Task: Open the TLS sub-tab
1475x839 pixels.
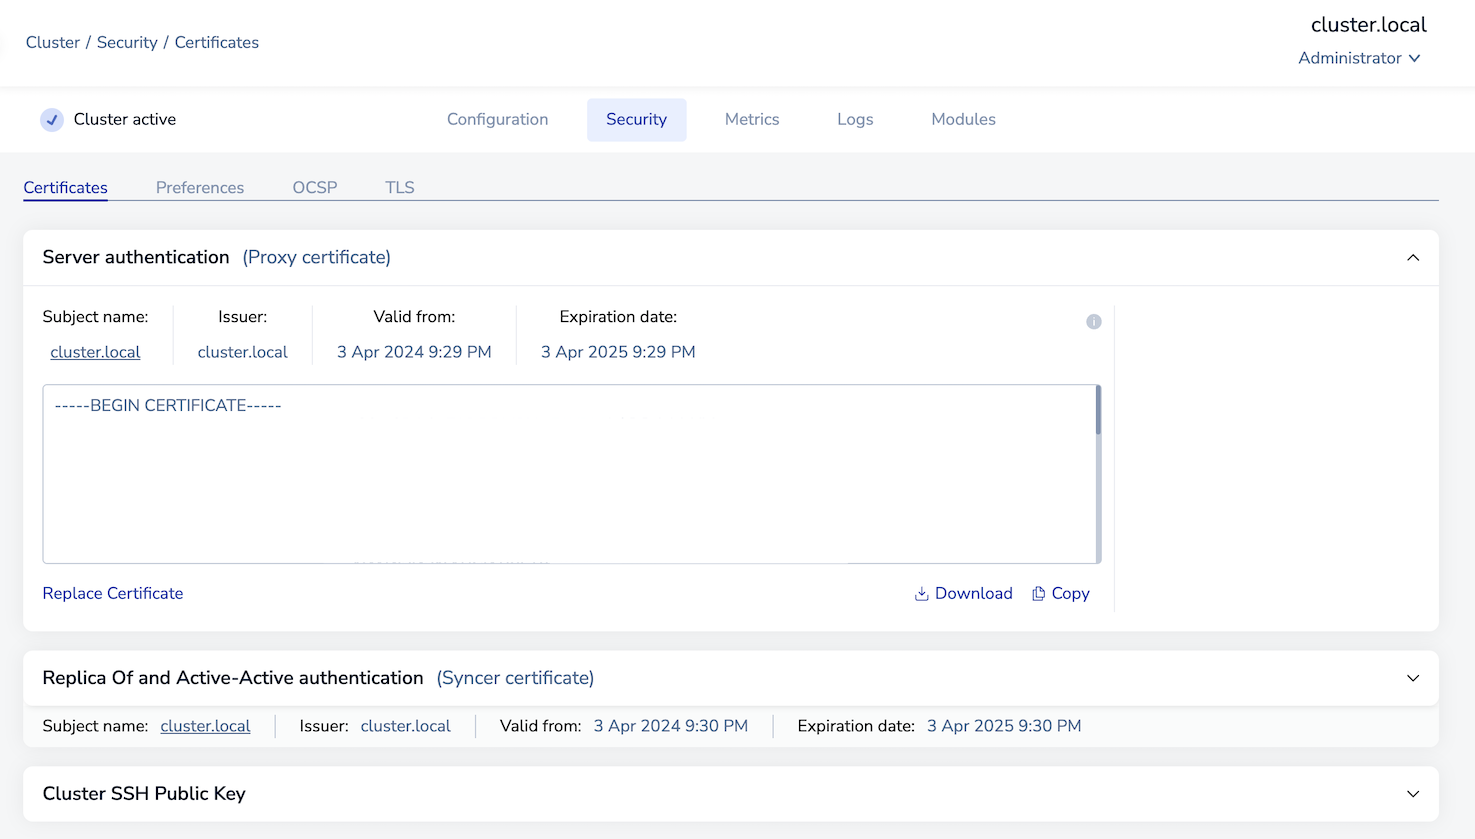Action: (x=399, y=188)
